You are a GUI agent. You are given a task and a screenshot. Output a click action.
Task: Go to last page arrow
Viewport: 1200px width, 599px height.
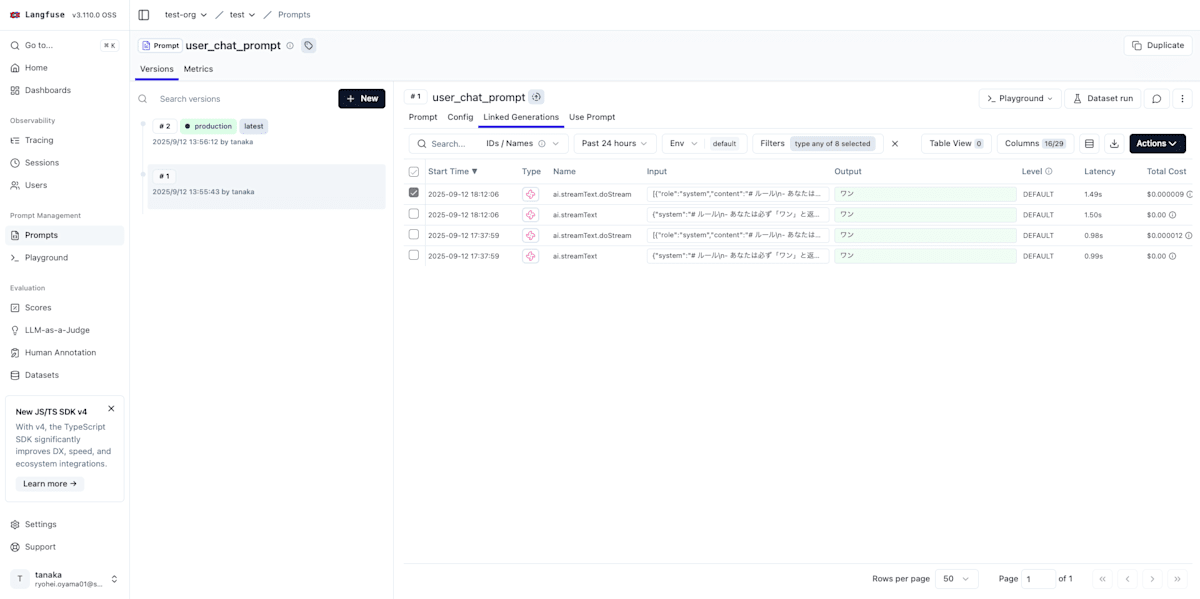1178,578
